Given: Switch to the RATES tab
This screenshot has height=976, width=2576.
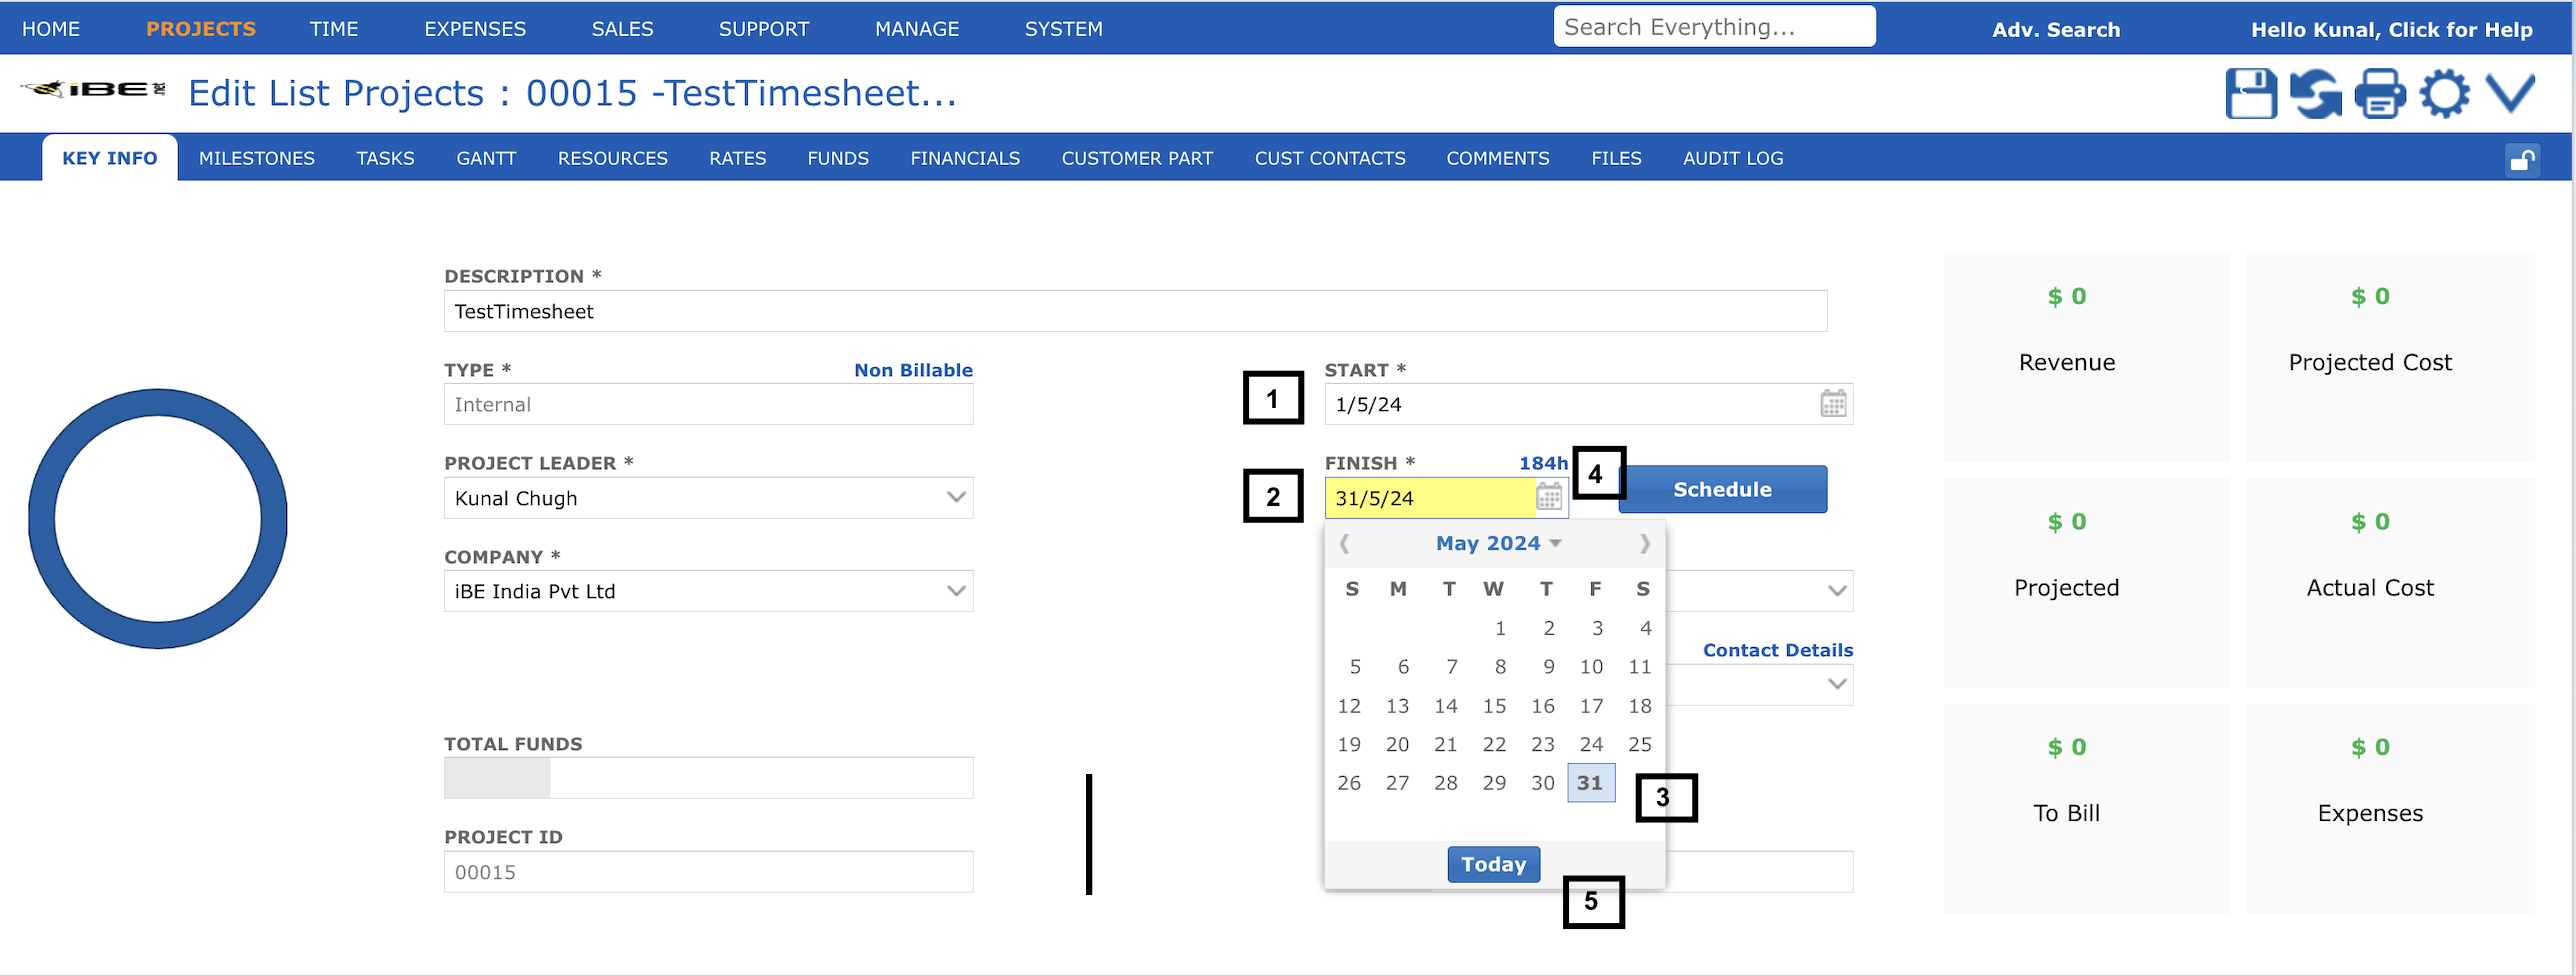Looking at the screenshot, I should click(x=737, y=158).
